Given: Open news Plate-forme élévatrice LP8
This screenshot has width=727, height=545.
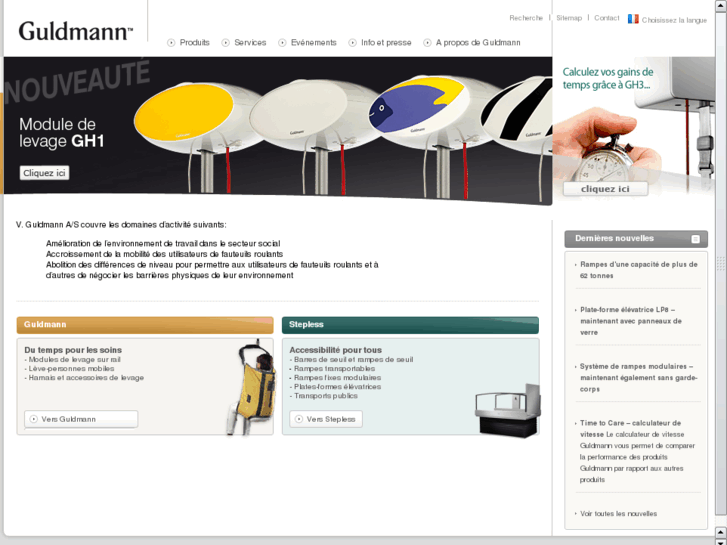Looking at the screenshot, I should [x=631, y=321].
